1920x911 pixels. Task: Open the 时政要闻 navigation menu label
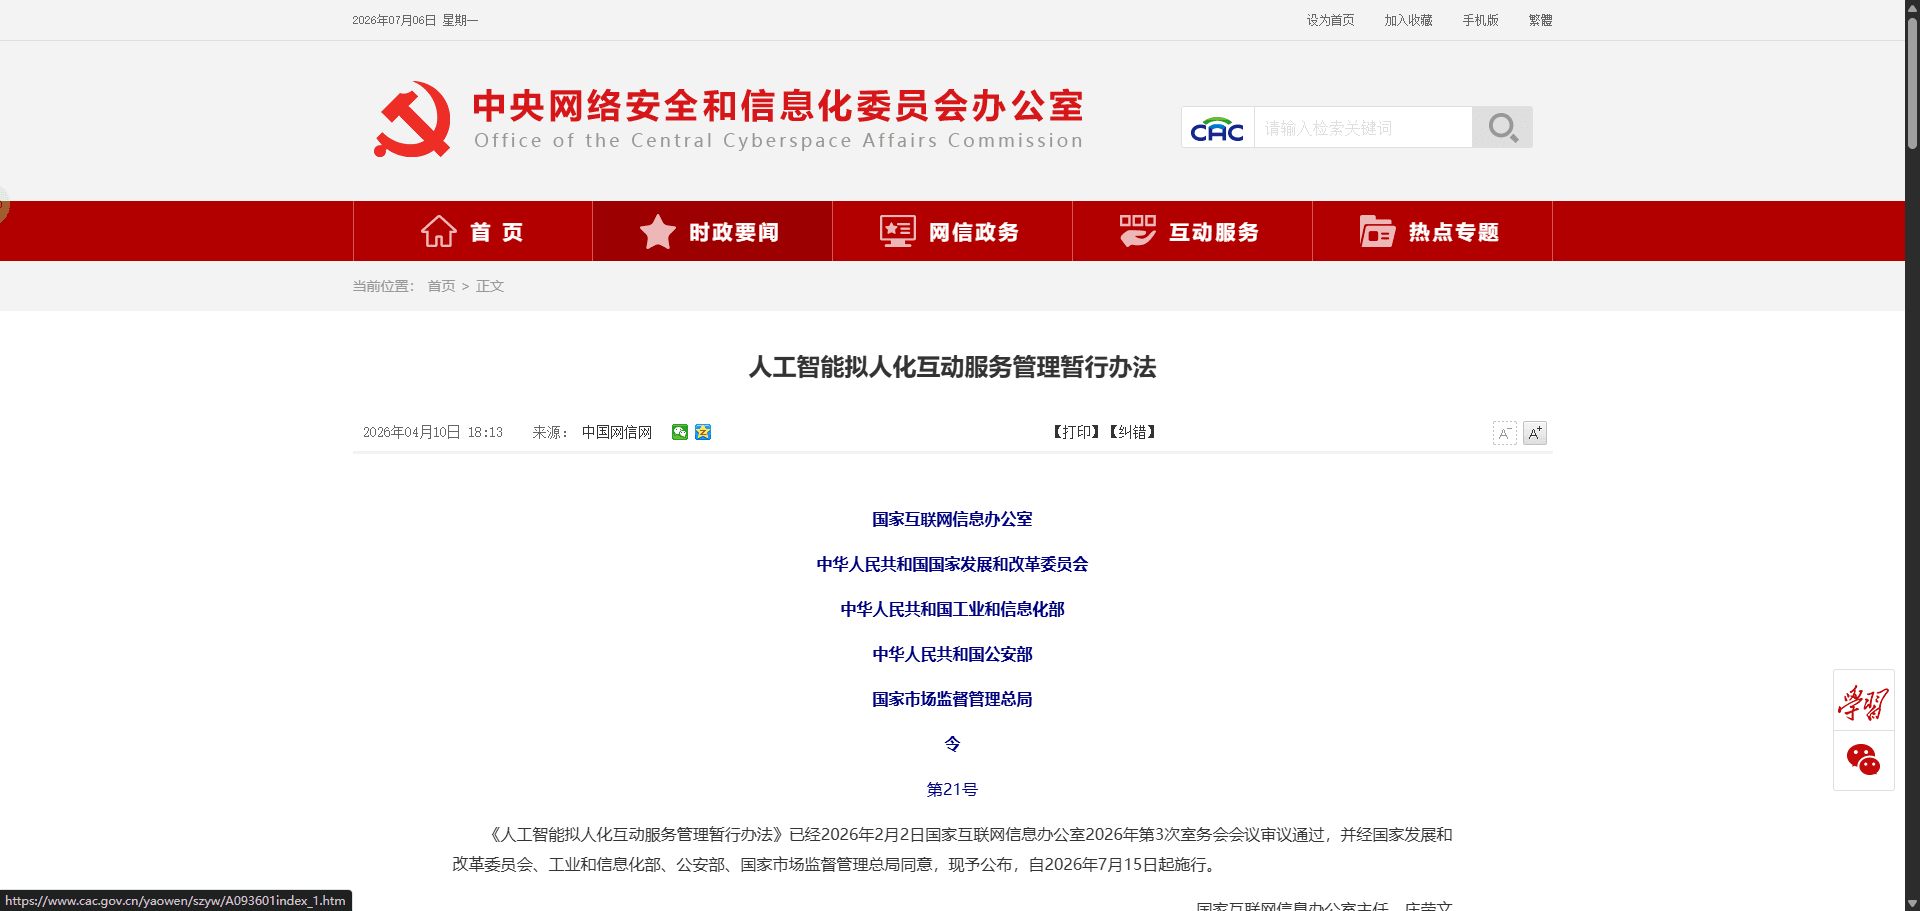tap(734, 232)
